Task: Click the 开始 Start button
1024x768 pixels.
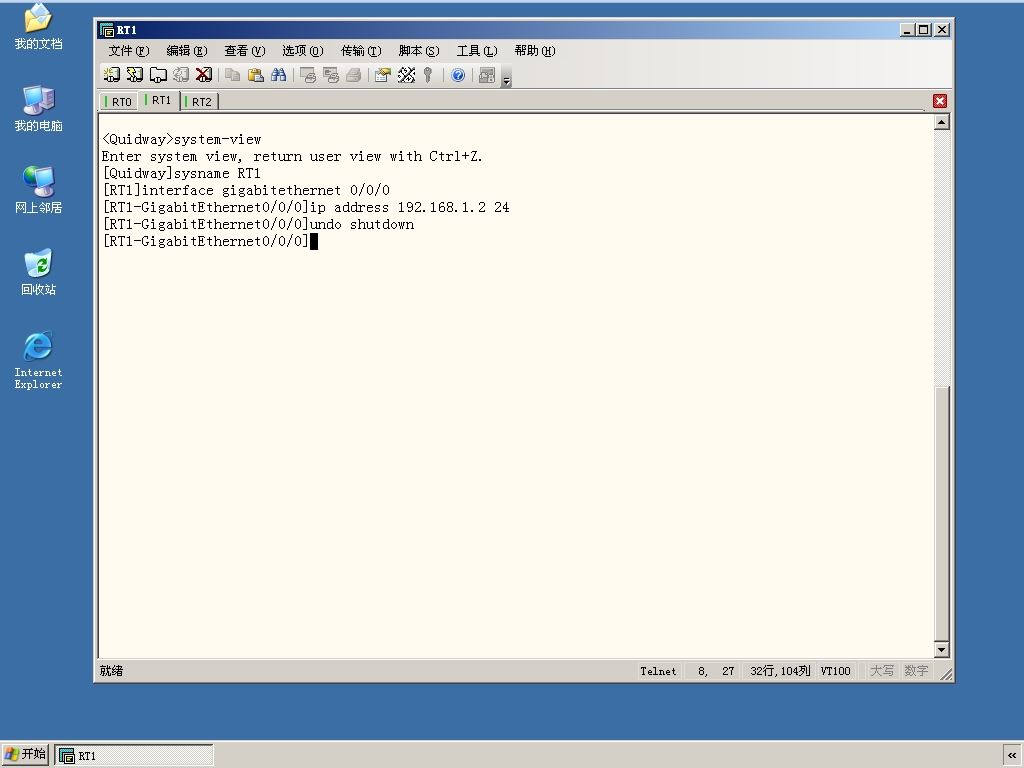Action: [25, 755]
